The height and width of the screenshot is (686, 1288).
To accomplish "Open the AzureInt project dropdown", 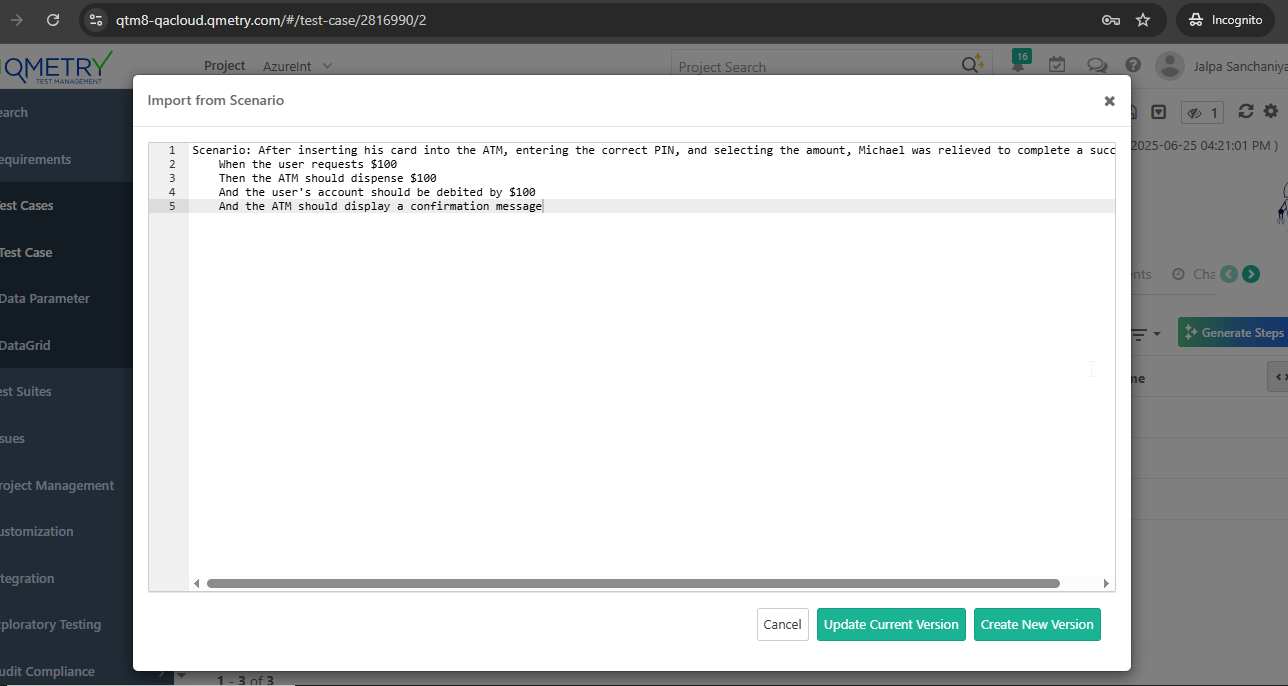I will pos(297,66).
